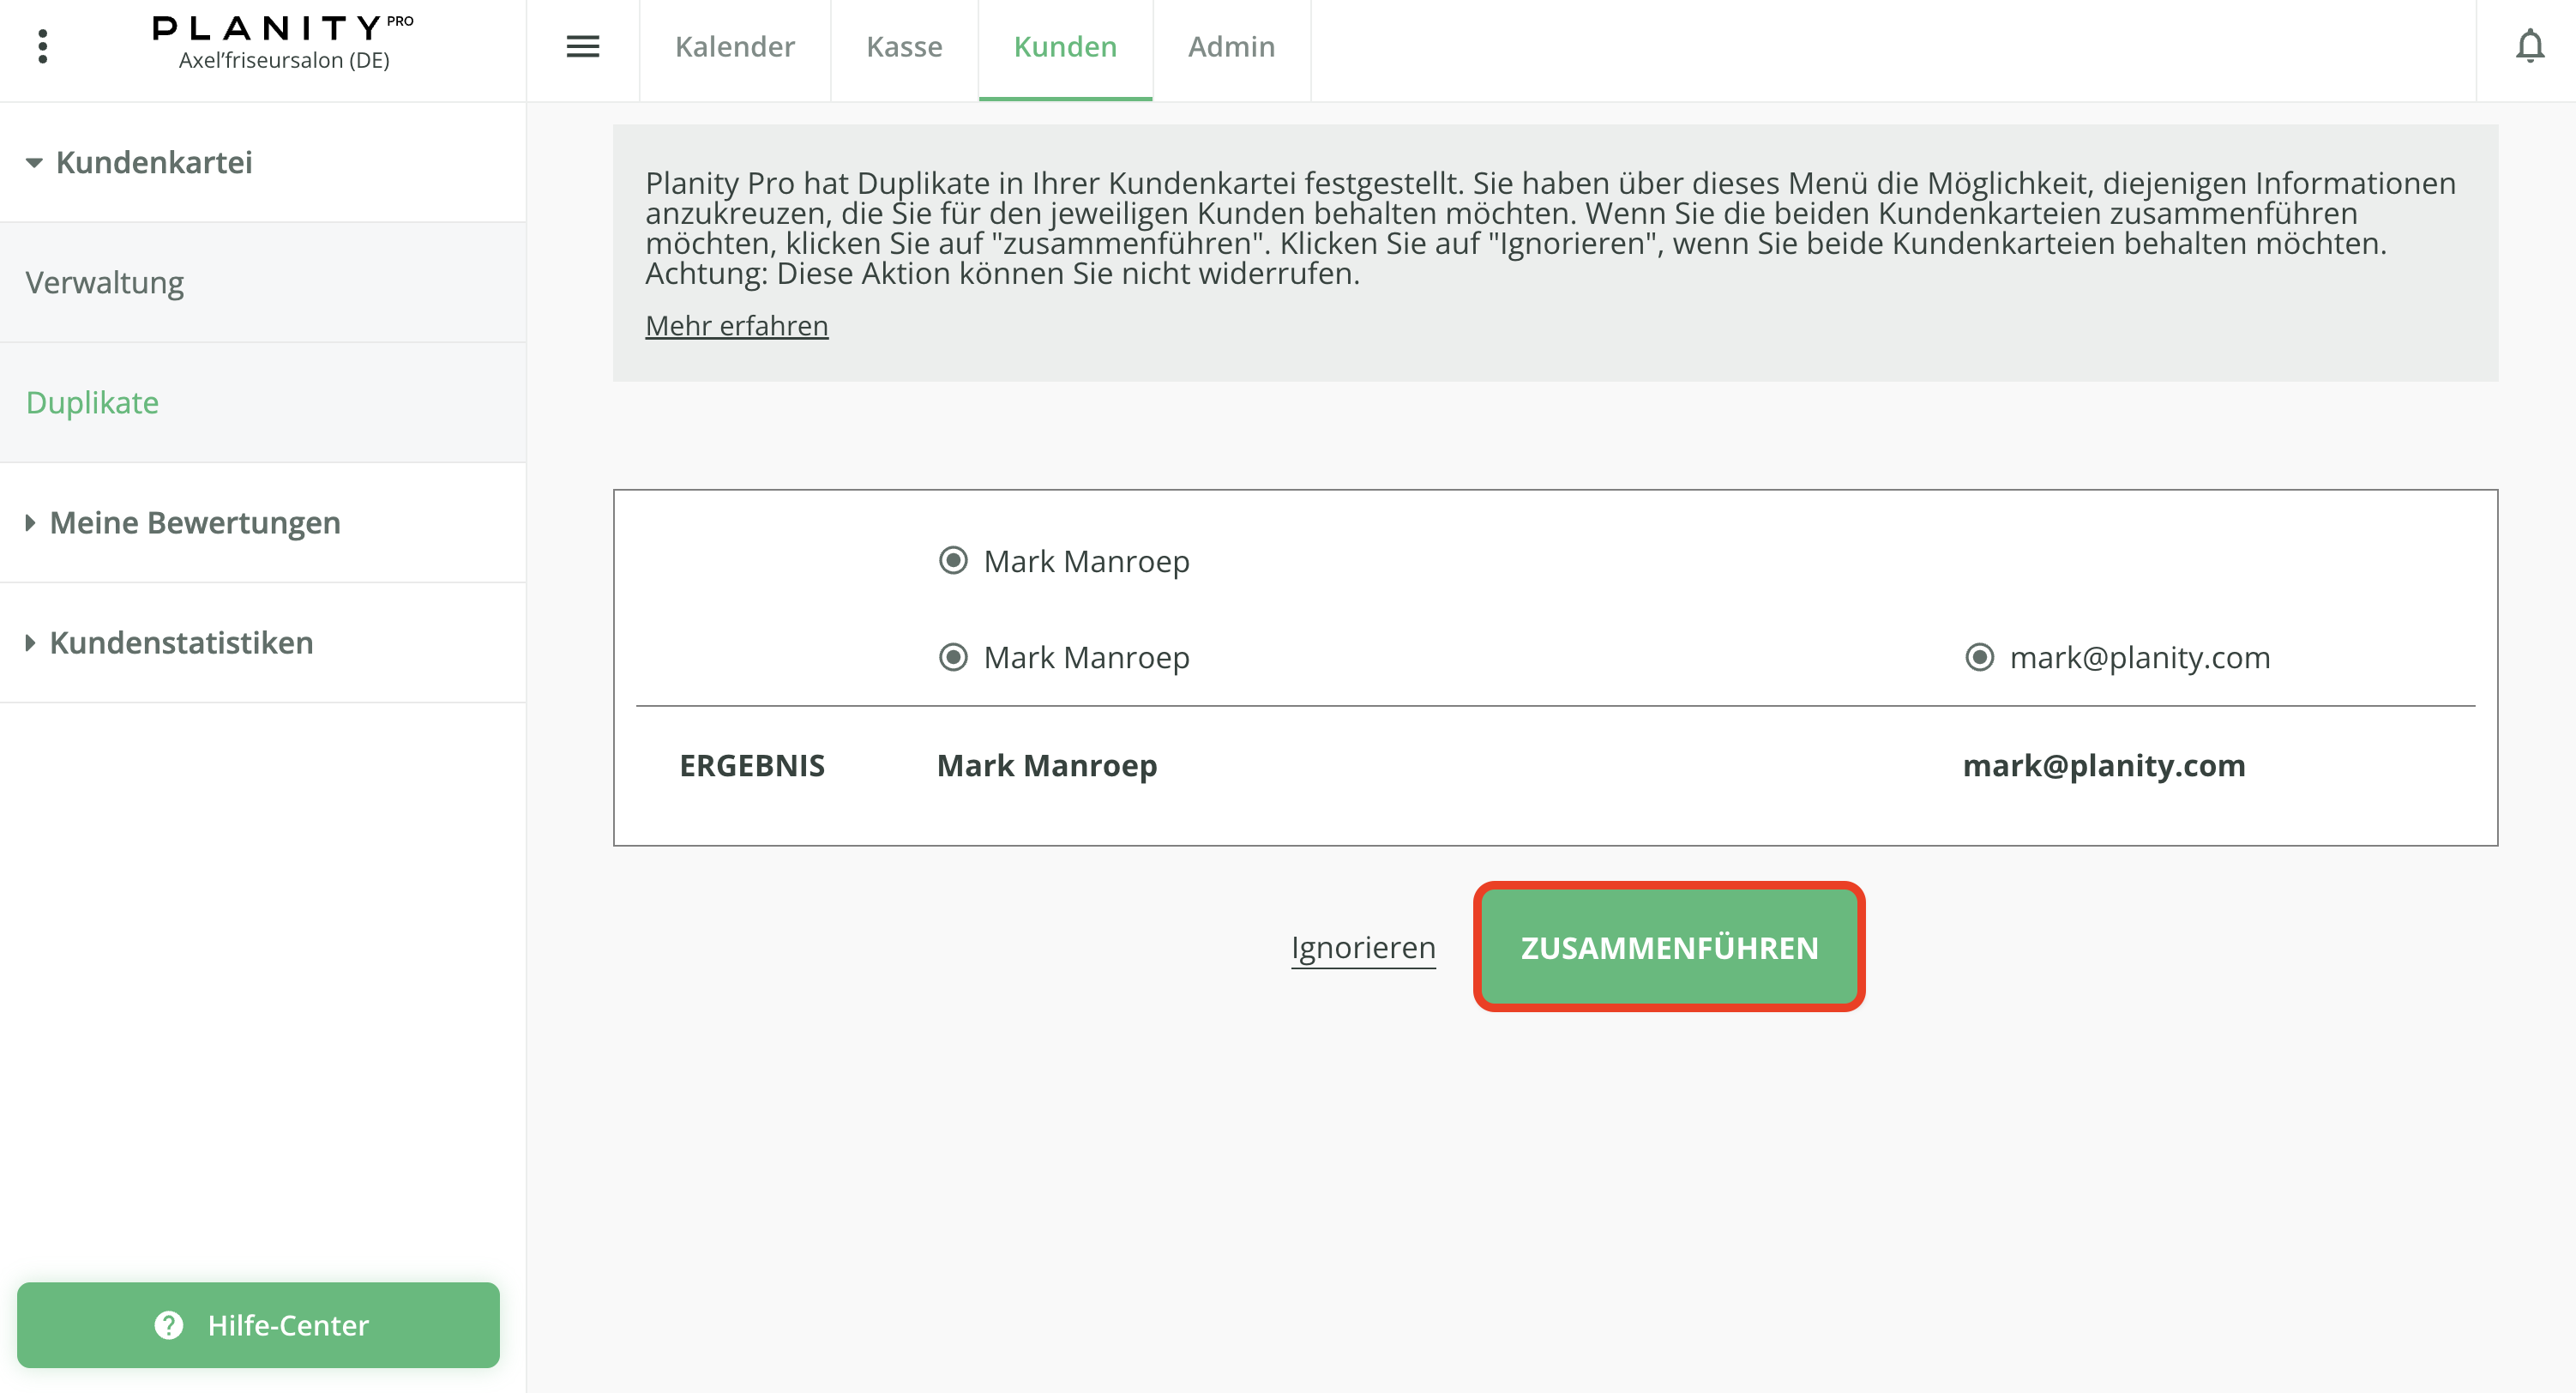Open Verwaltung in the sidebar
This screenshot has height=1393, width=2576.
pyautogui.click(x=105, y=282)
